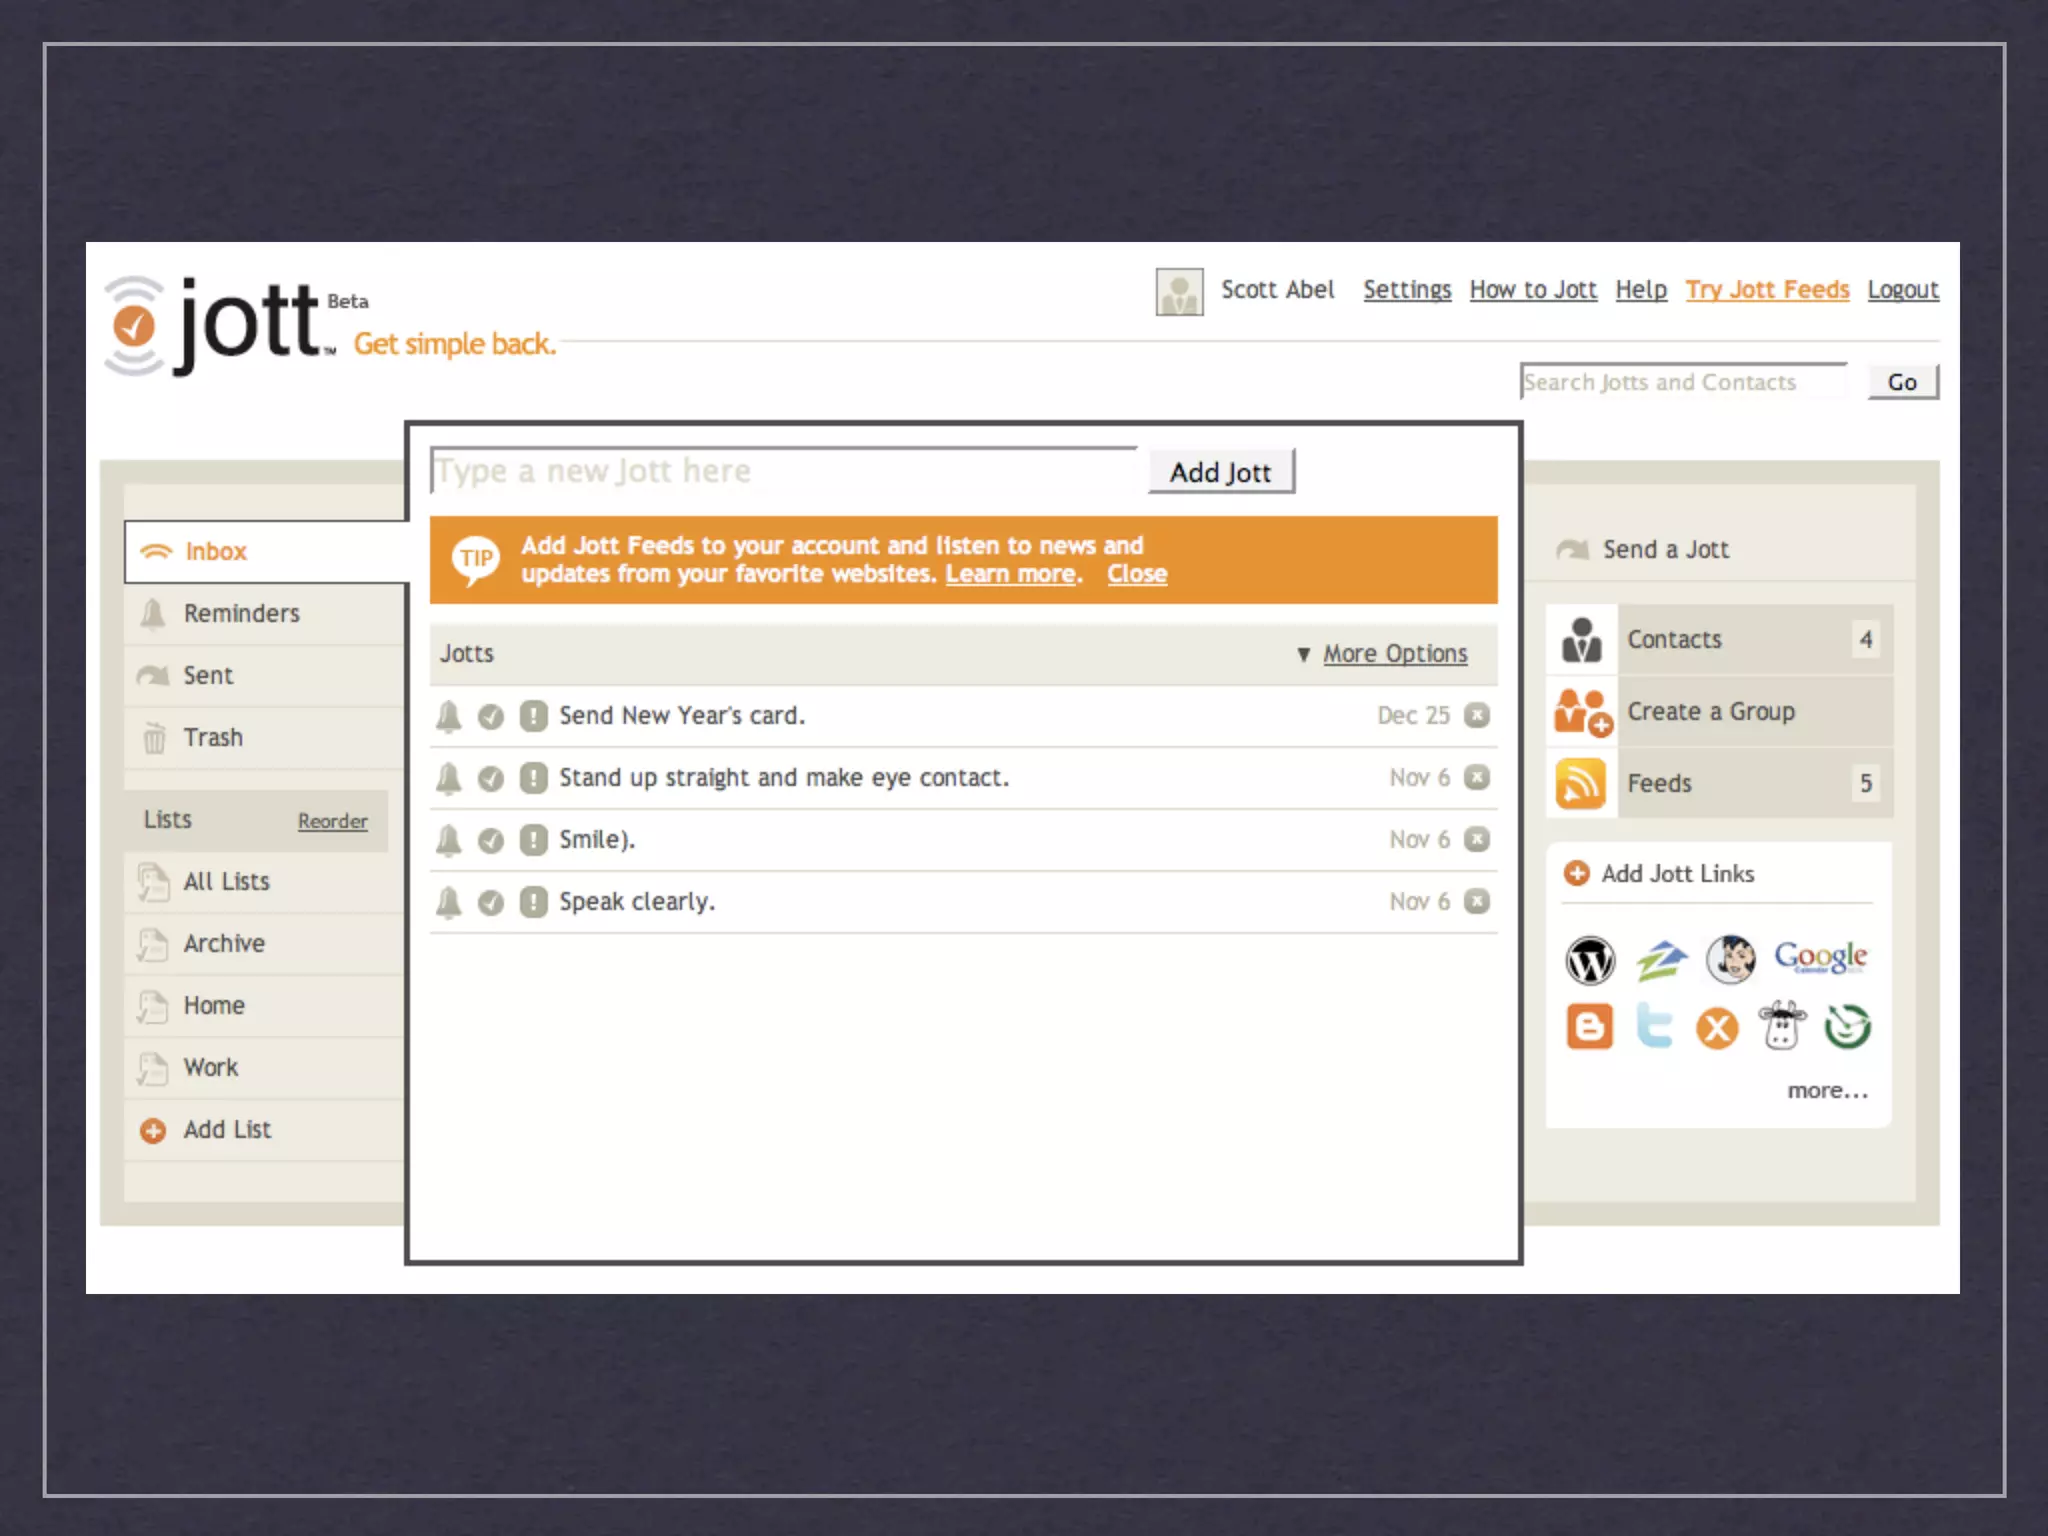
Task: Open the Blogger Jott Link icon
Action: (1589, 1027)
